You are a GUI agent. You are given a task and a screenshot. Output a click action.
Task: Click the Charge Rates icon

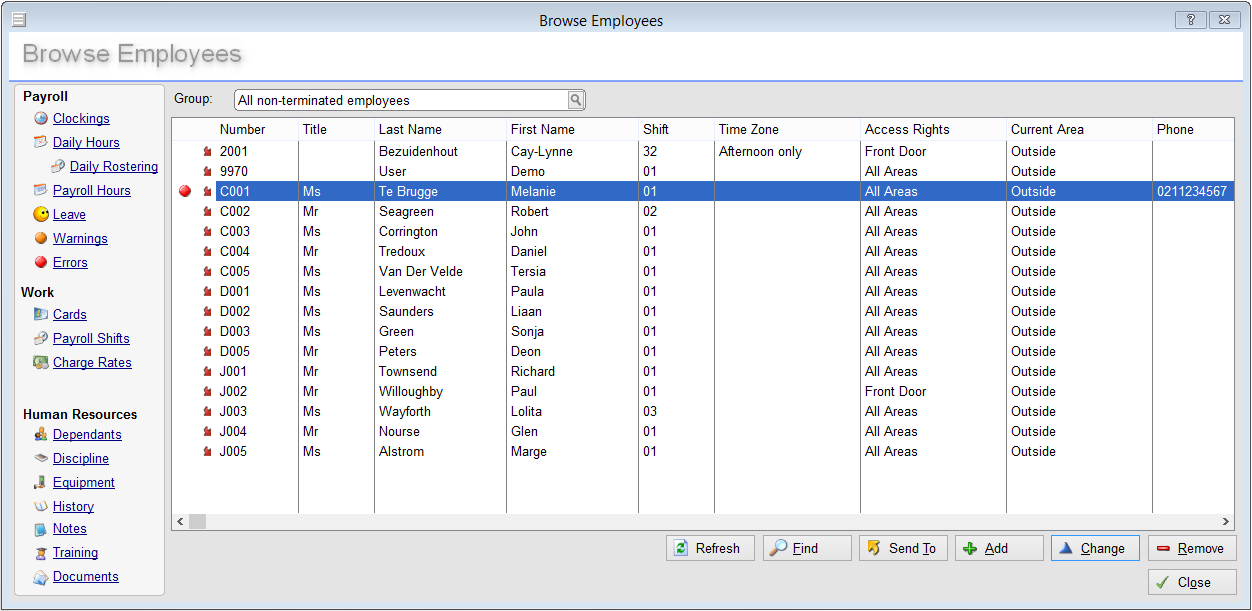point(41,363)
